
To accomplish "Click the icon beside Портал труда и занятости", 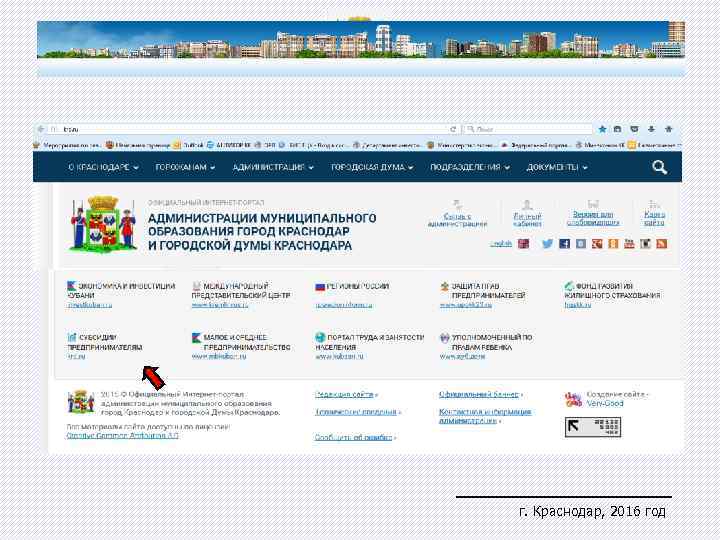I will tap(320, 338).
